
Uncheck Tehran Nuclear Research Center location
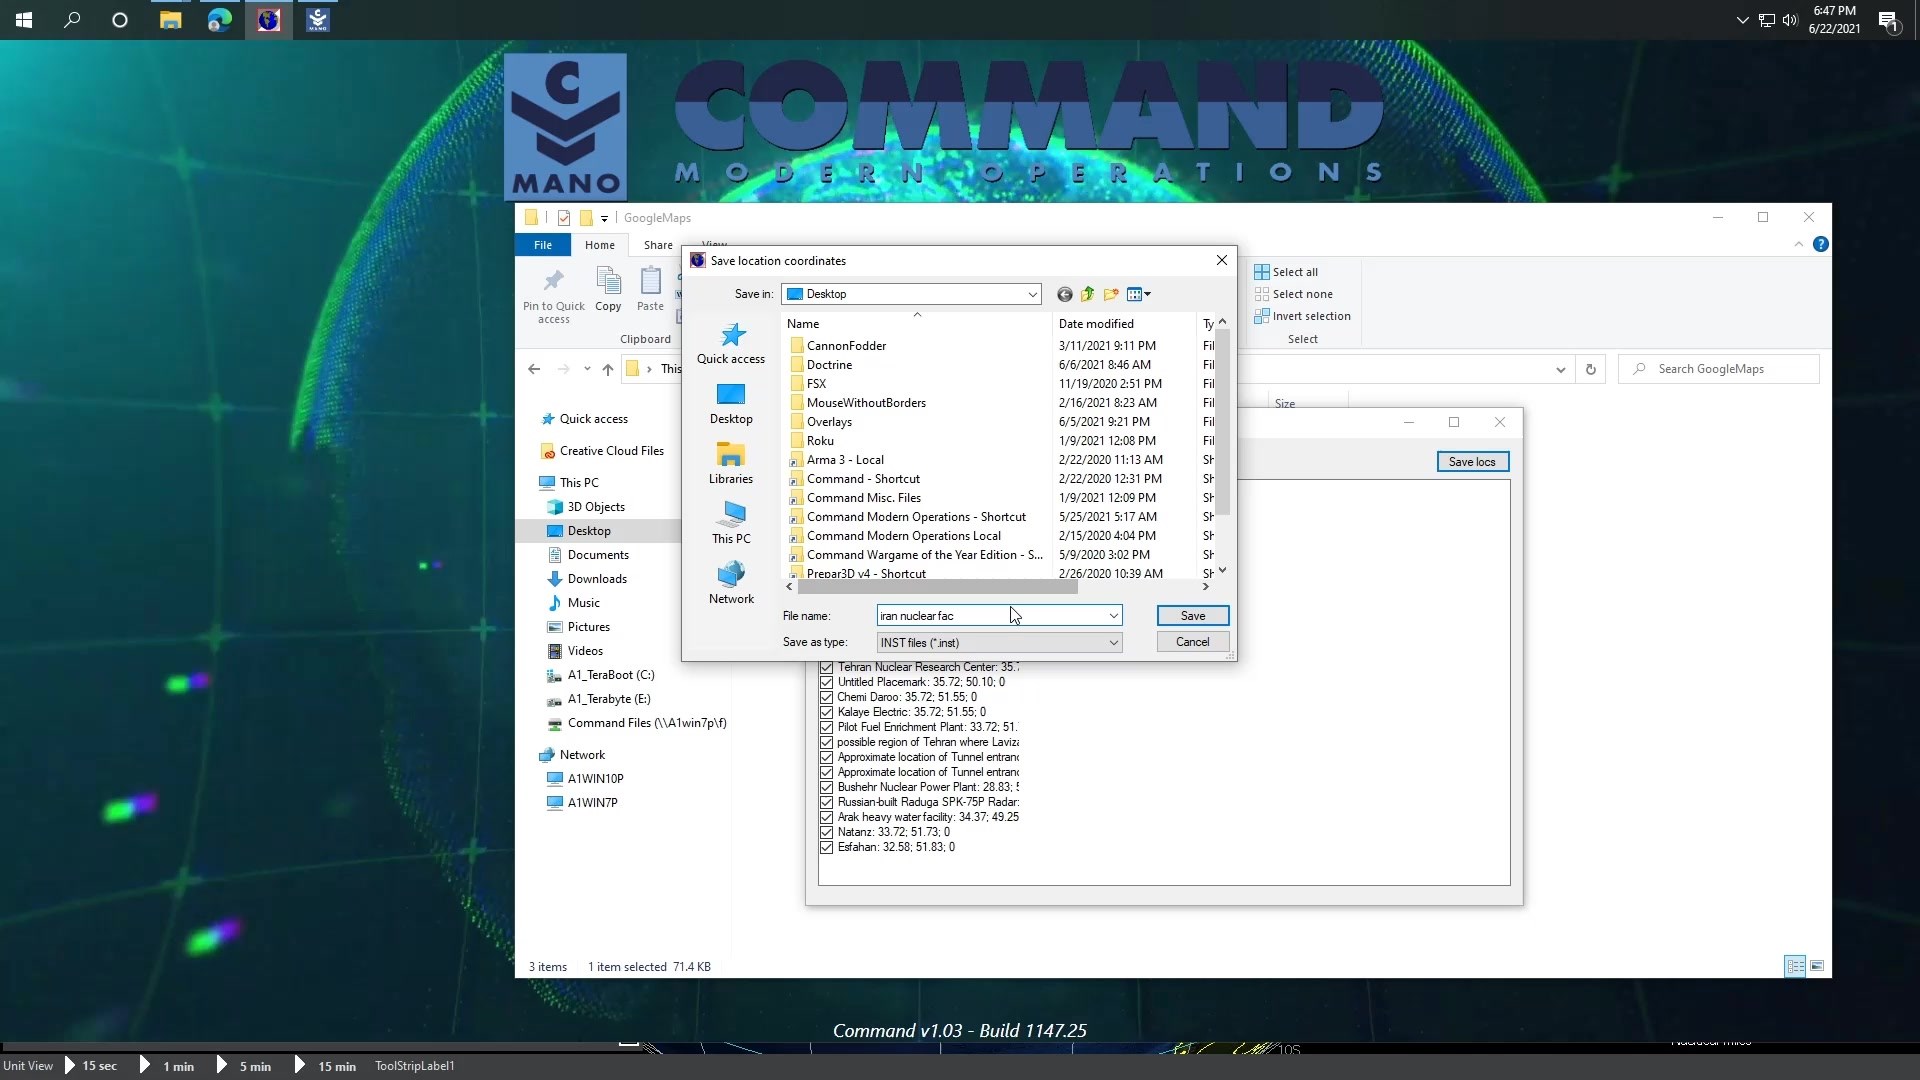click(x=826, y=667)
